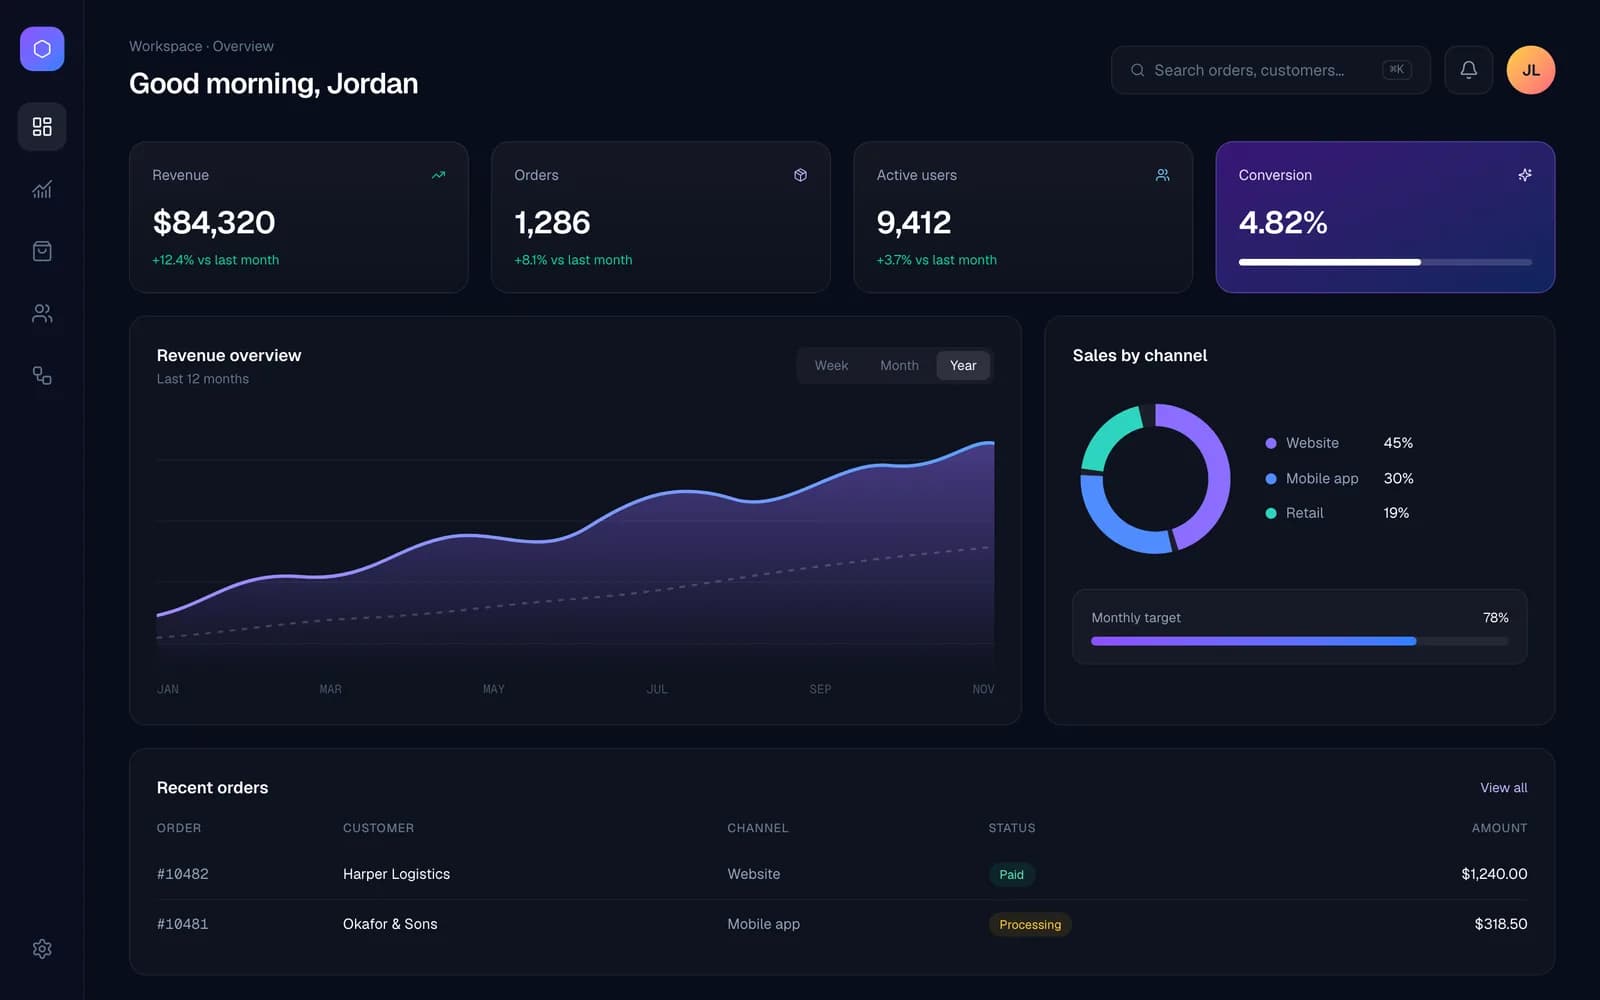Open the analytics chart sidebar icon
Screen dimensions: 1600x1000
42,189
